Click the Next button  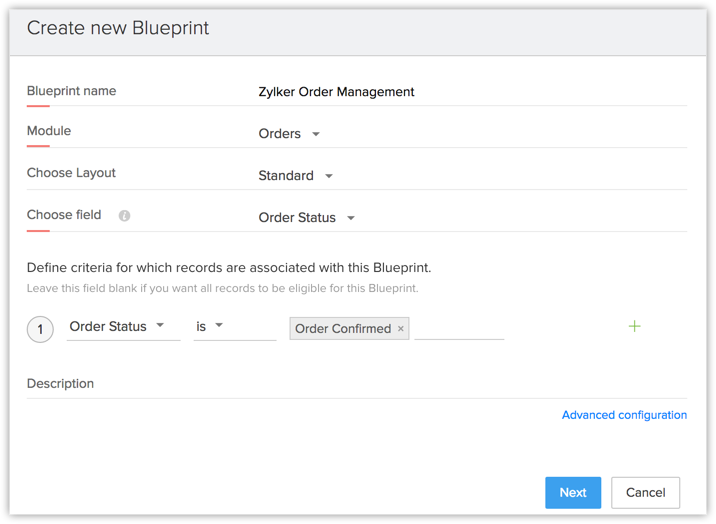coord(573,492)
